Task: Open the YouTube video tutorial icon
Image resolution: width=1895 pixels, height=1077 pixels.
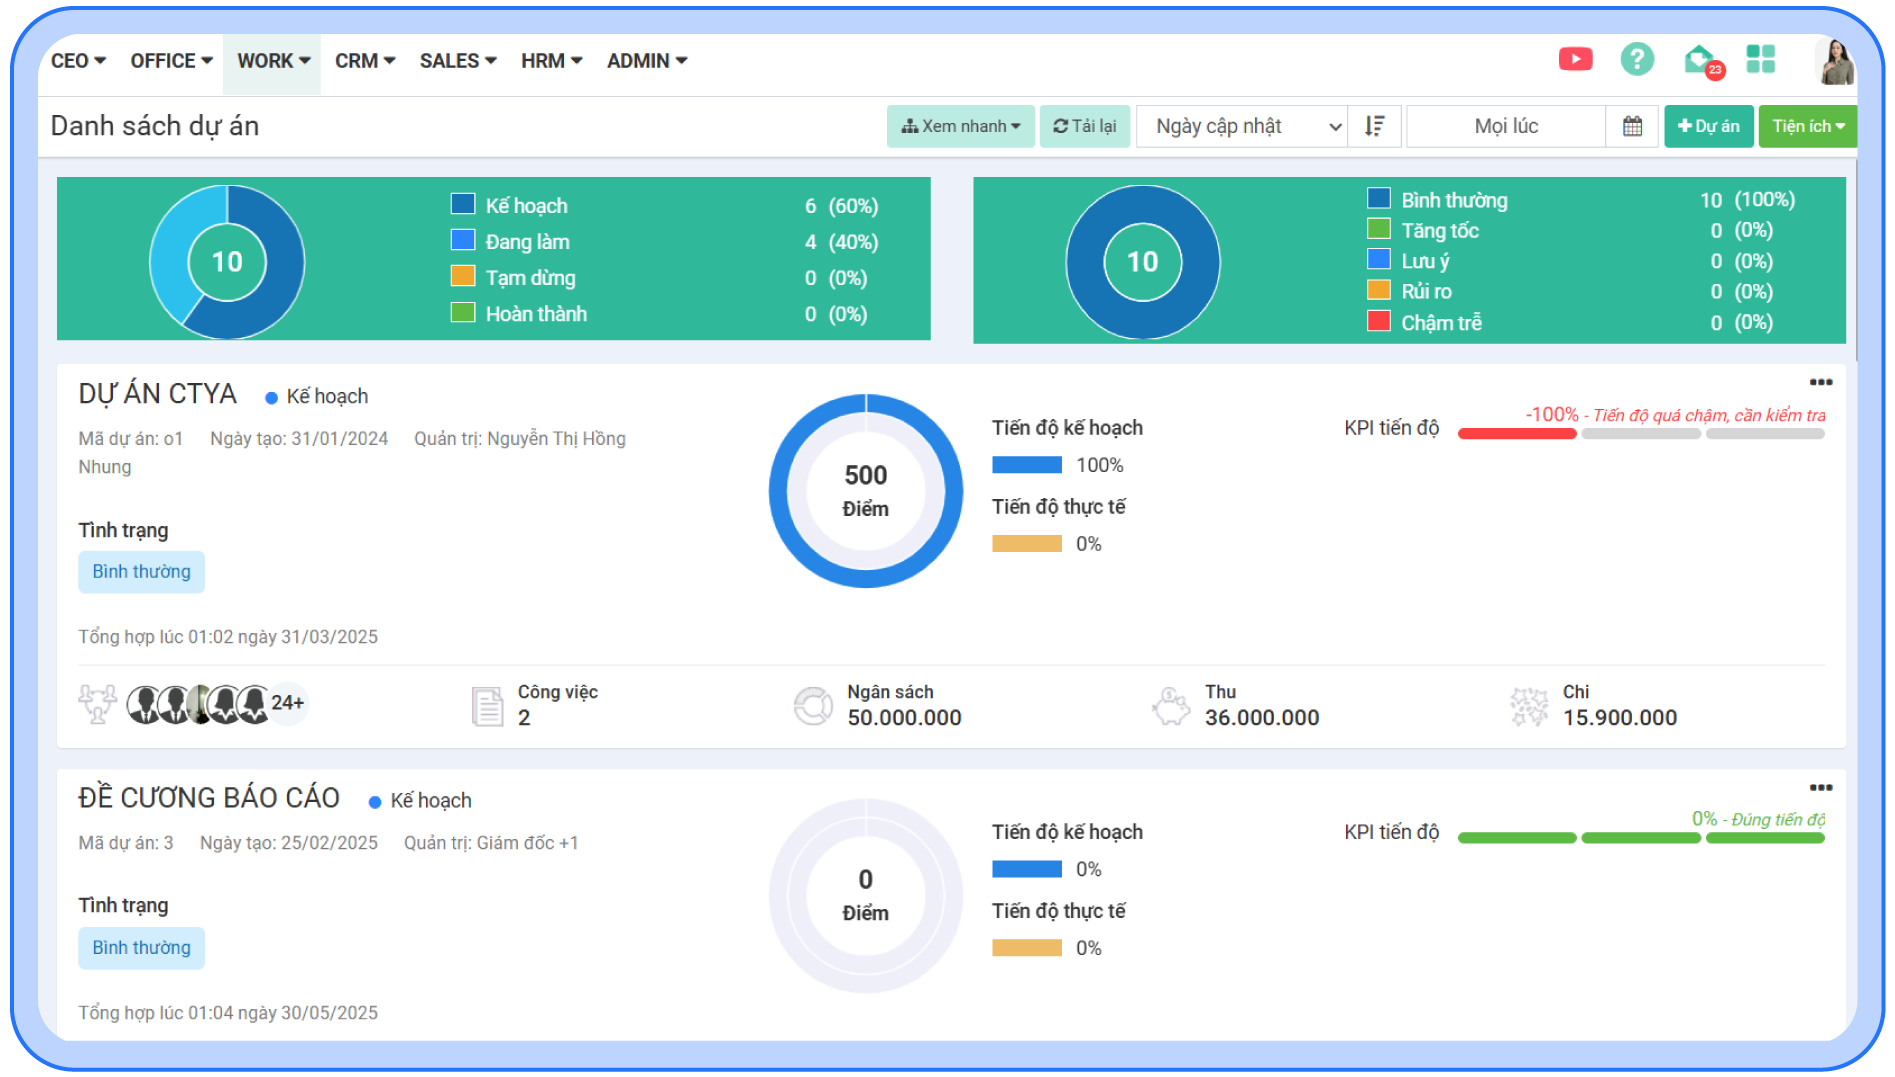Action: tap(1575, 60)
